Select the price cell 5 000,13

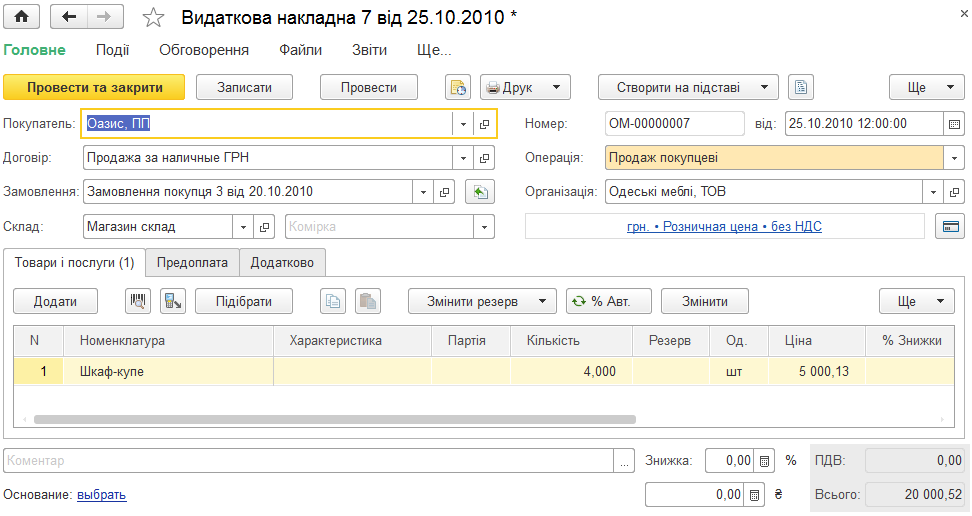tap(817, 372)
